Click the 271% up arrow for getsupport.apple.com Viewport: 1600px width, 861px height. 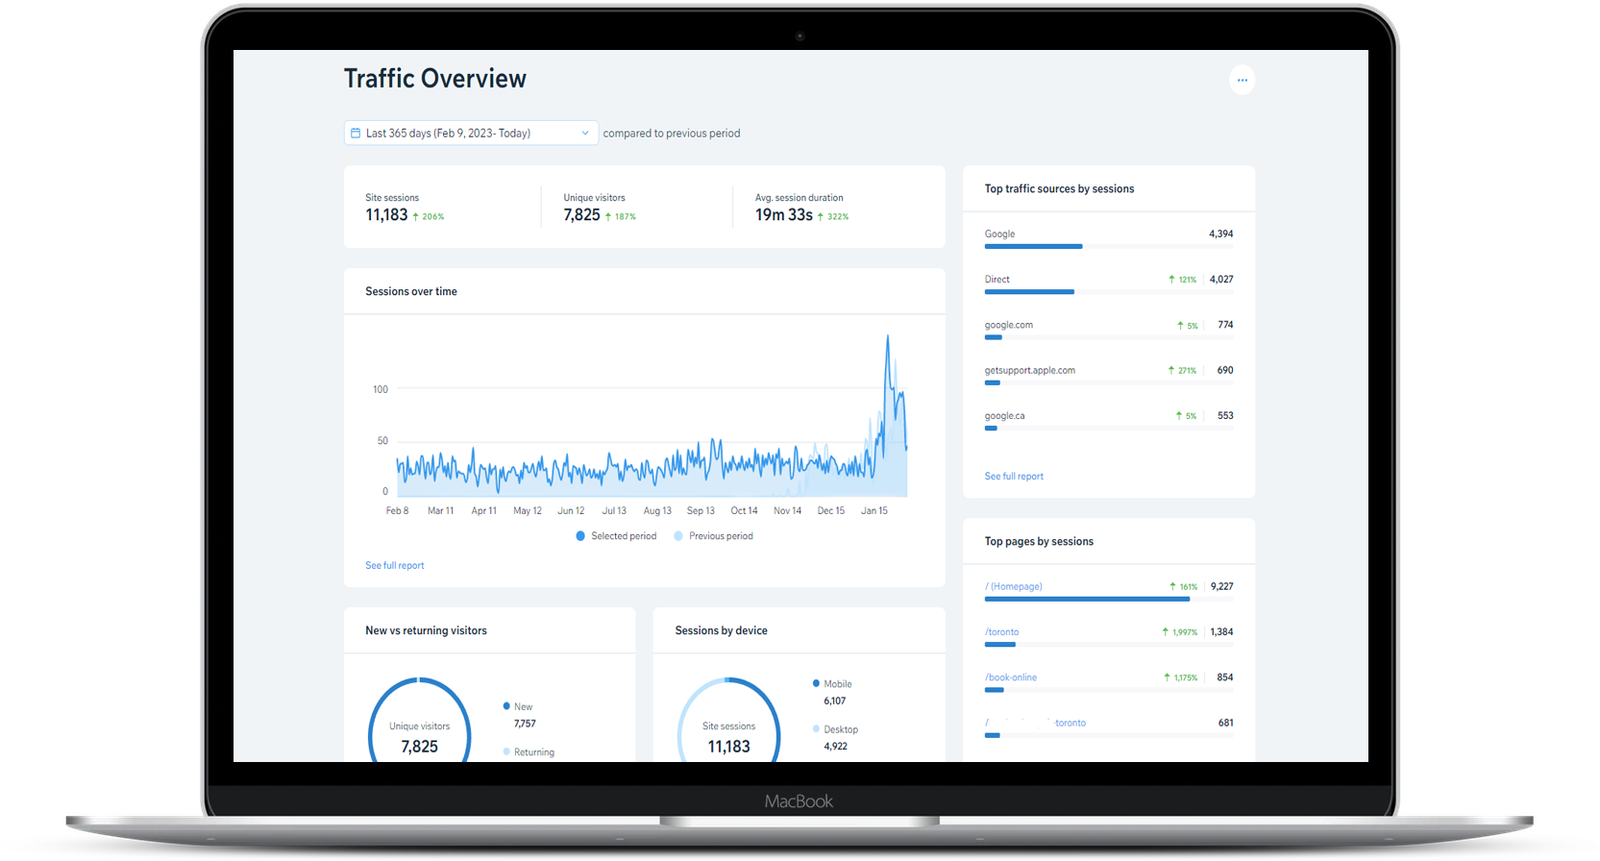pyautogui.click(x=1171, y=370)
